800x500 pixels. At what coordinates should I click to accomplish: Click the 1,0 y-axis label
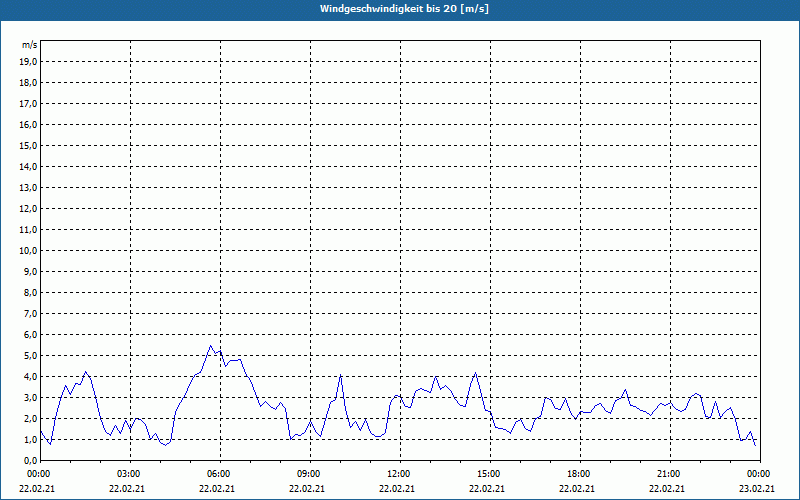point(30,439)
